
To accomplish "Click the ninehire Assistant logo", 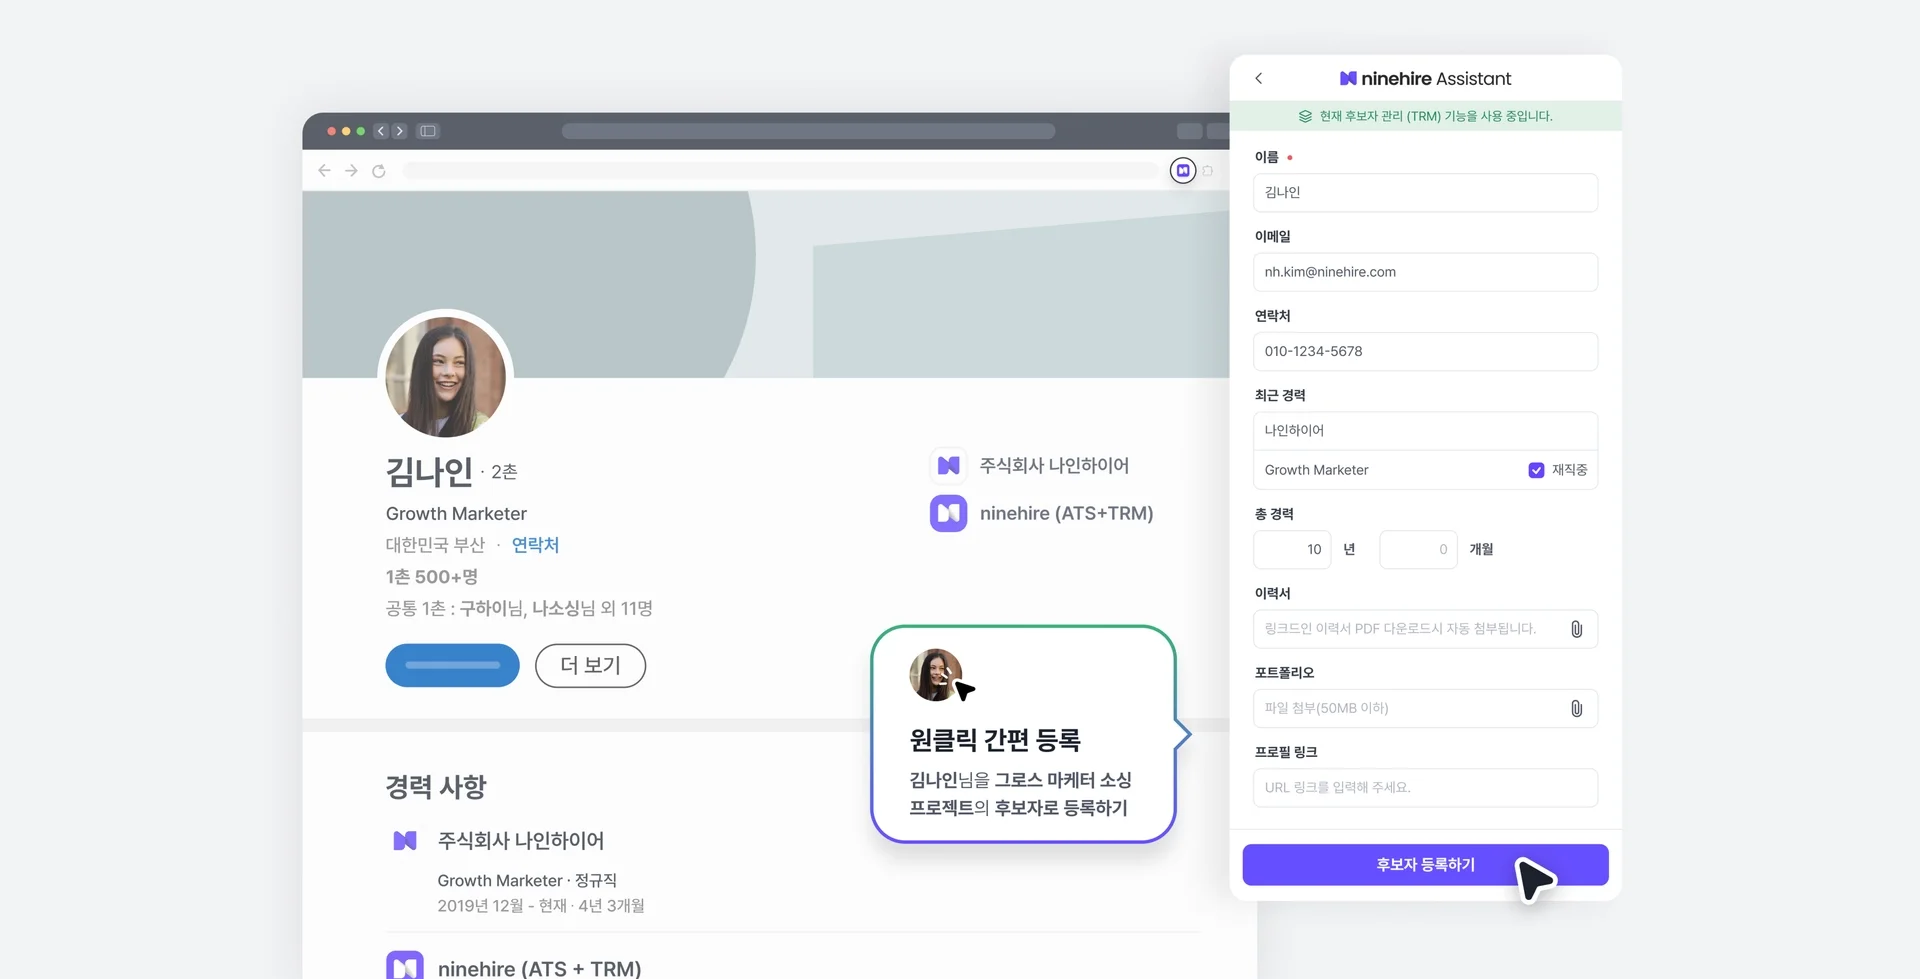I will 1425,78.
